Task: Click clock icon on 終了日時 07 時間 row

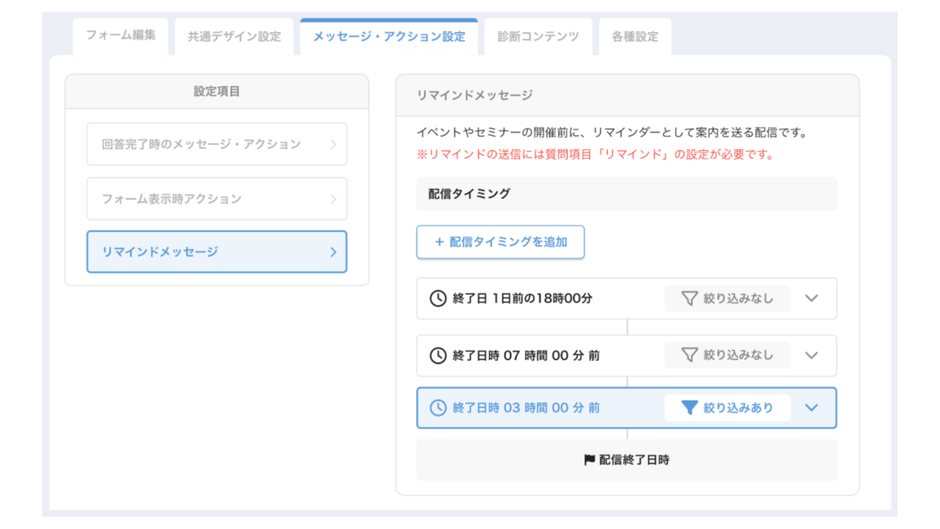Action: (437, 355)
